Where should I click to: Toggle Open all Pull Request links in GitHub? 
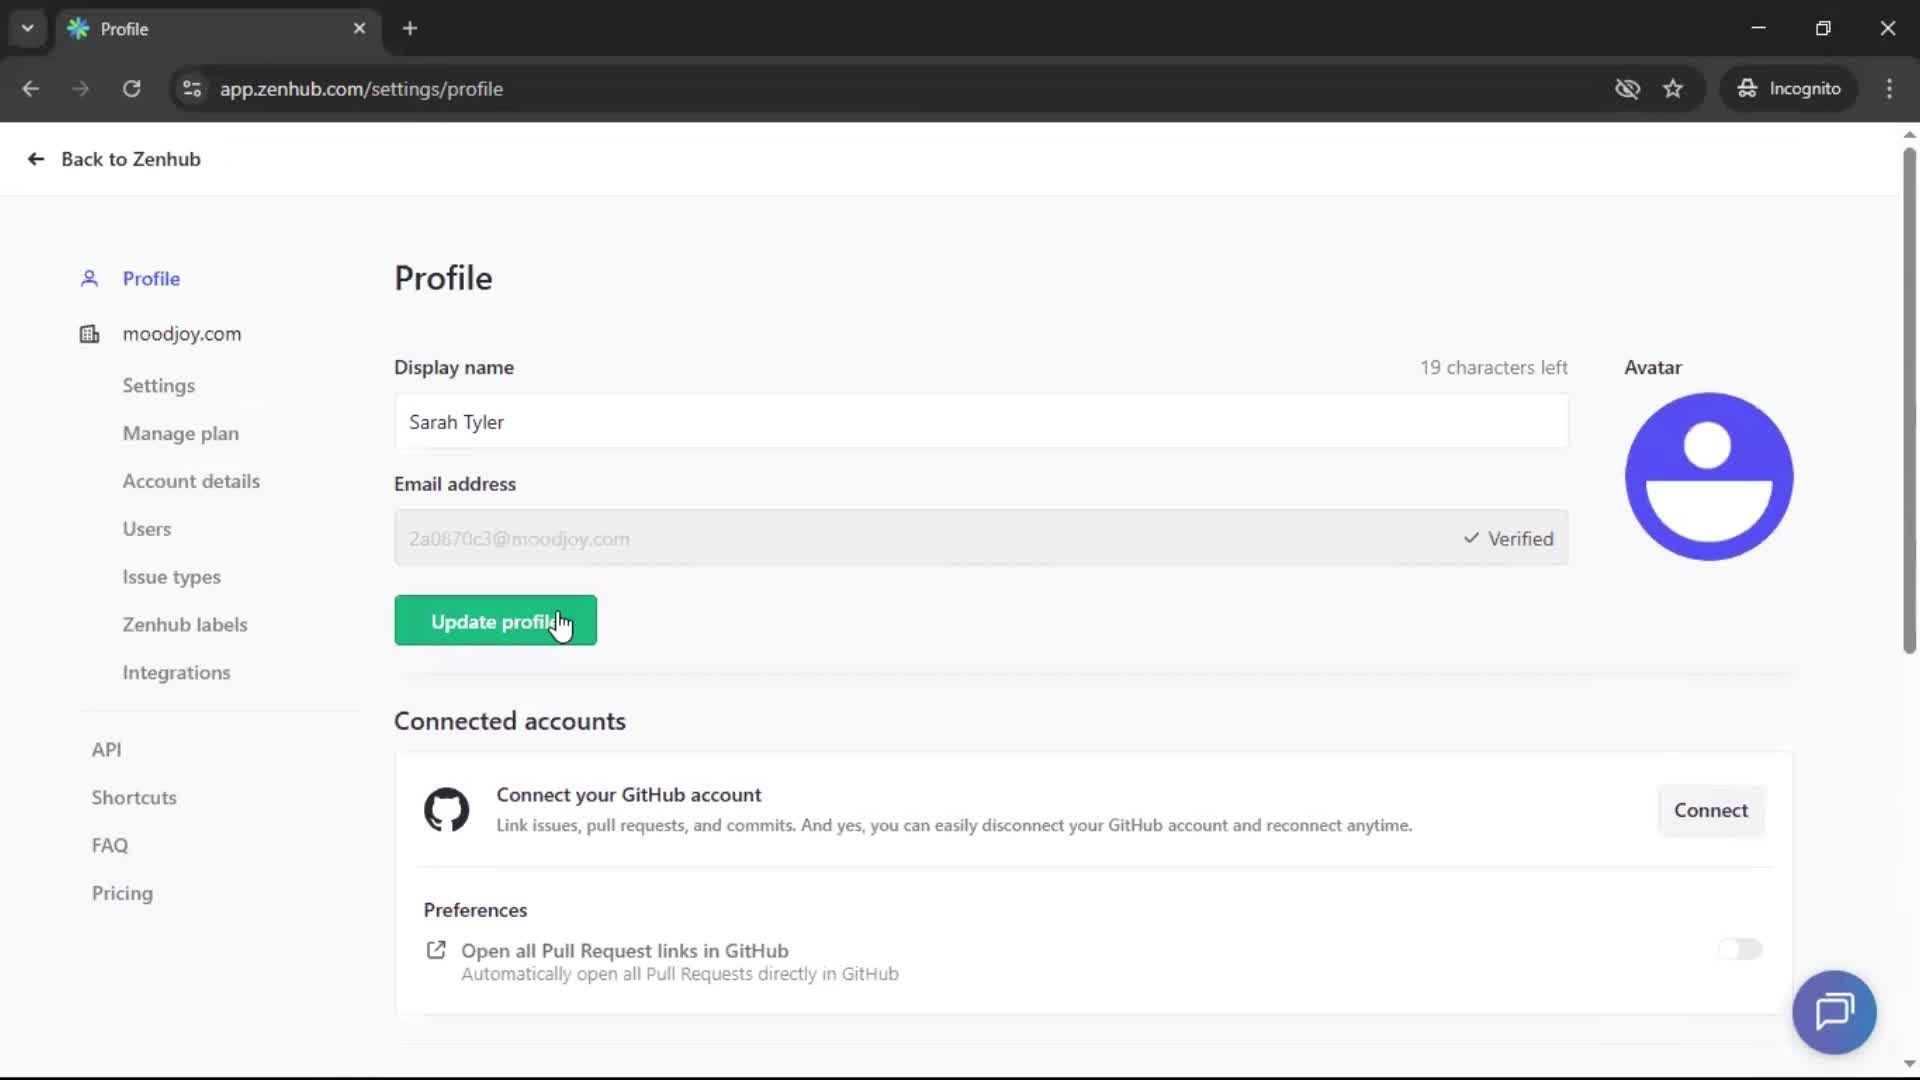(1740, 949)
